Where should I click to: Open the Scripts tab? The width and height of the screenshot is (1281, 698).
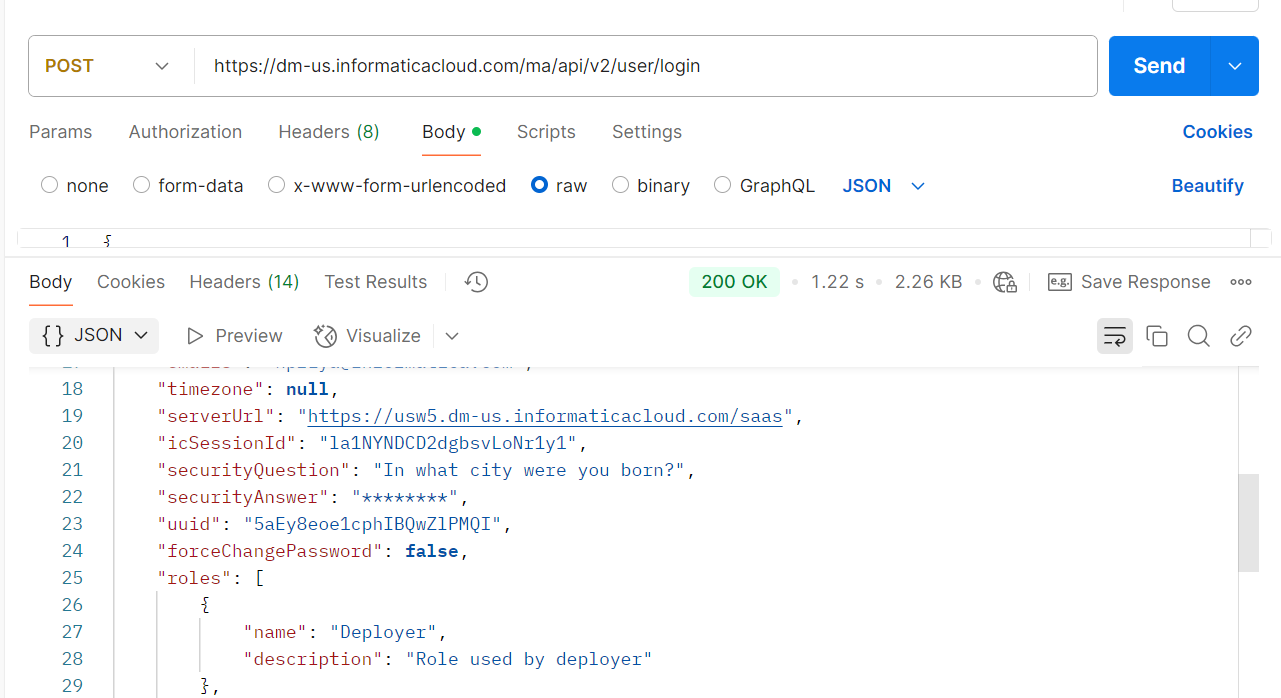tap(546, 132)
